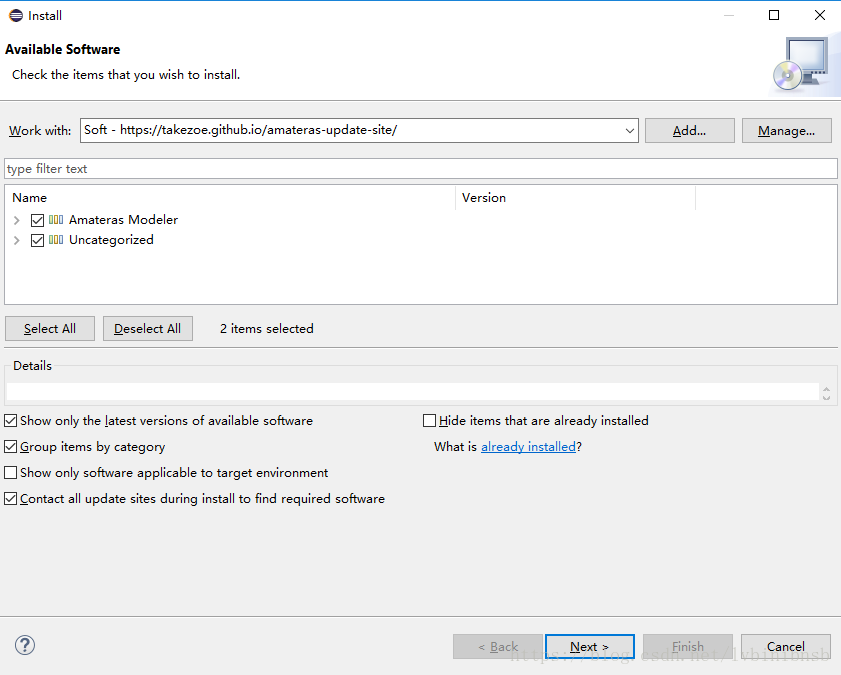Toggle Contact all update sites during install

pos(11,499)
